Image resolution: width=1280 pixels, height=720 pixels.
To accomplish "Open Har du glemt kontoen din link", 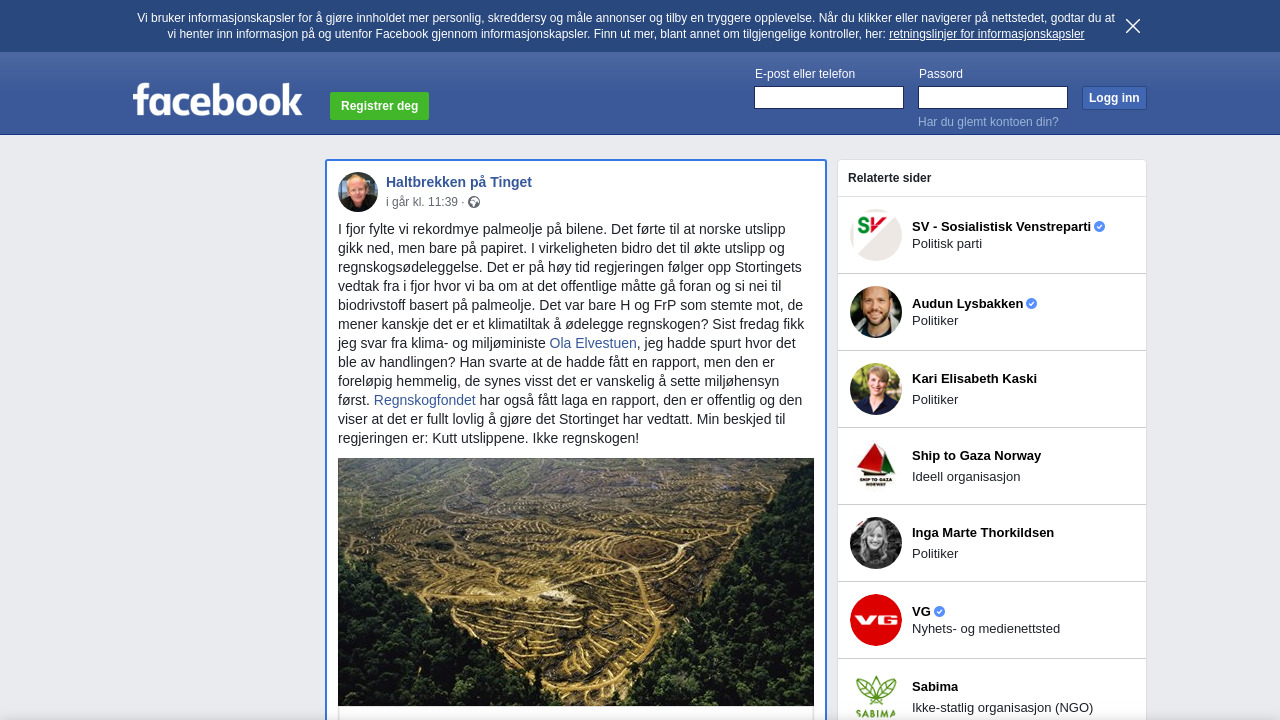I will 988,122.
